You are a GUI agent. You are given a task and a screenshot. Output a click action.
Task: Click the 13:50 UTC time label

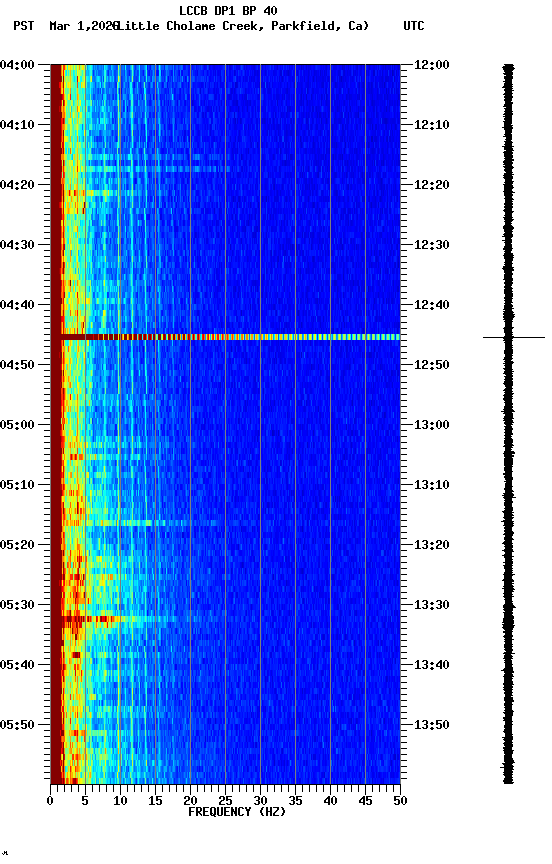point(432,725)
